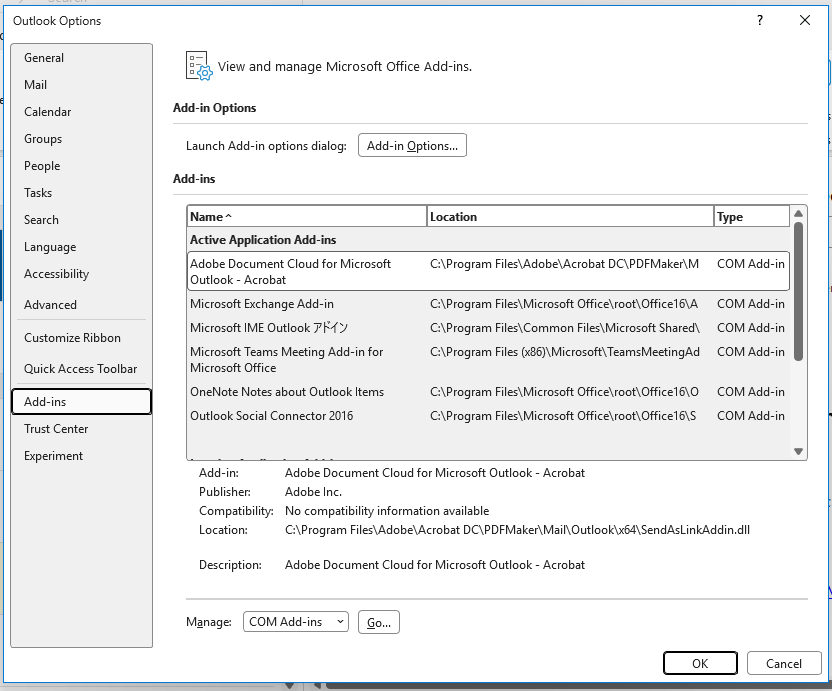Image resolution: width=832 pixels, height=691 pixels.
Task: Sort add-ins by the Name column header
Action: (x=307, y=217)
